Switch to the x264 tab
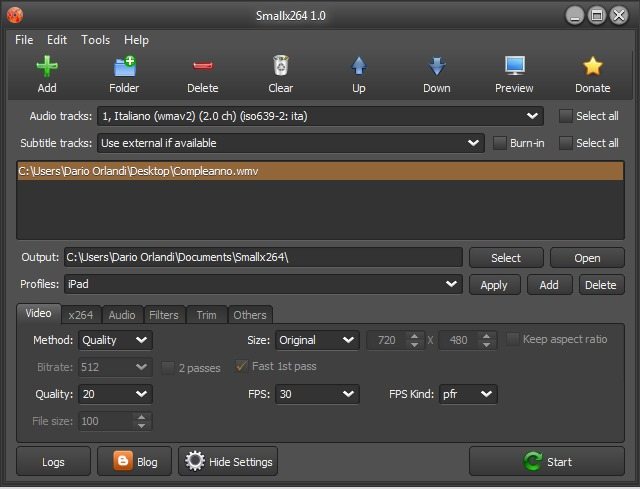The width and height of the screenshot is (640, 489). 78,315
